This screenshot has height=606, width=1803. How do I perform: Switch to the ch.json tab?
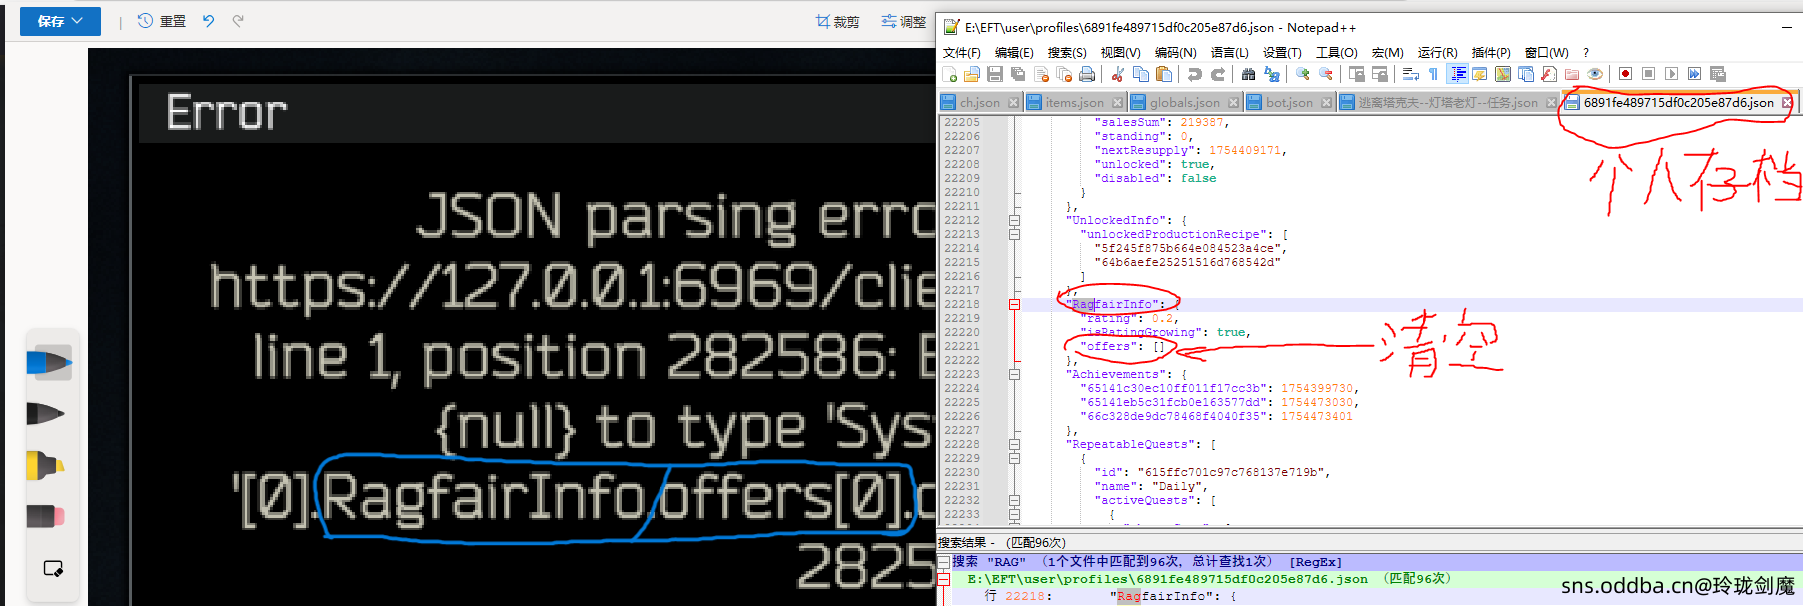[x=980, y=102]
